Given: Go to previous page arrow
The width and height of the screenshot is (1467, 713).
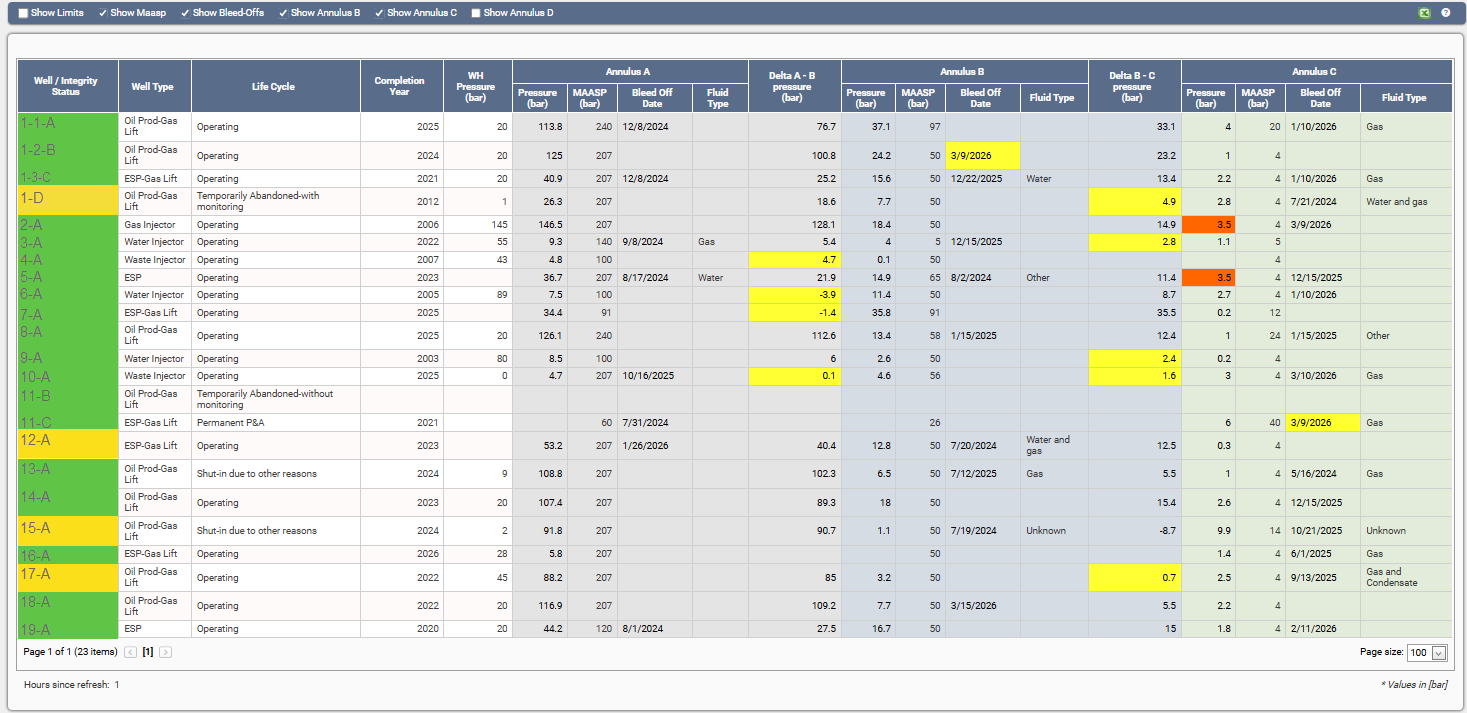Looking at the screenshot, I should [x=130, y=652].
